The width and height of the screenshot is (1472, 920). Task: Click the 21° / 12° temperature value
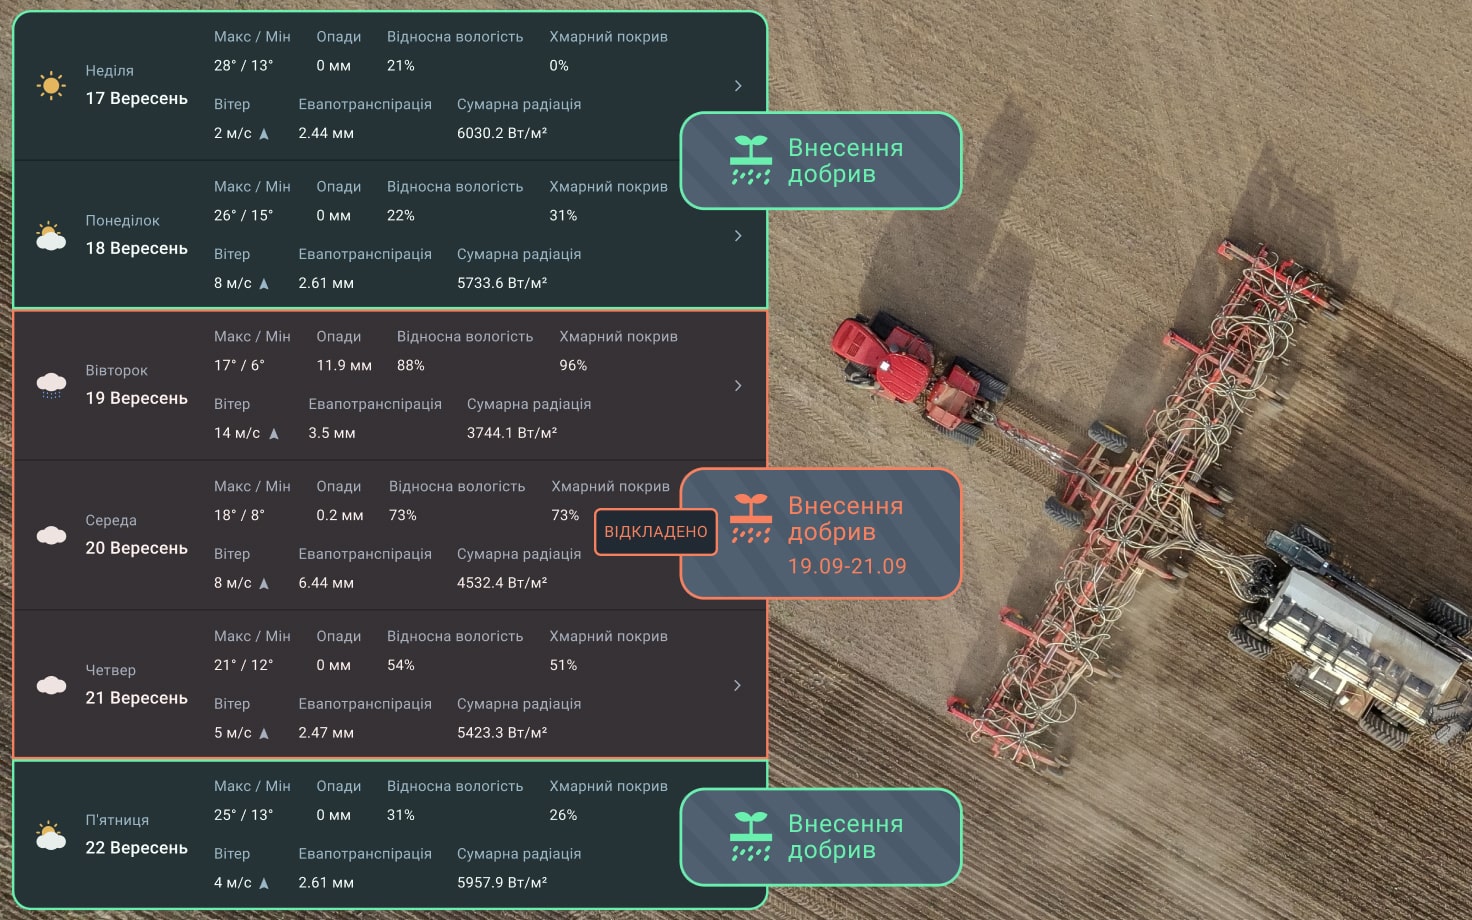pyautogui.click(x=243, y=666)
